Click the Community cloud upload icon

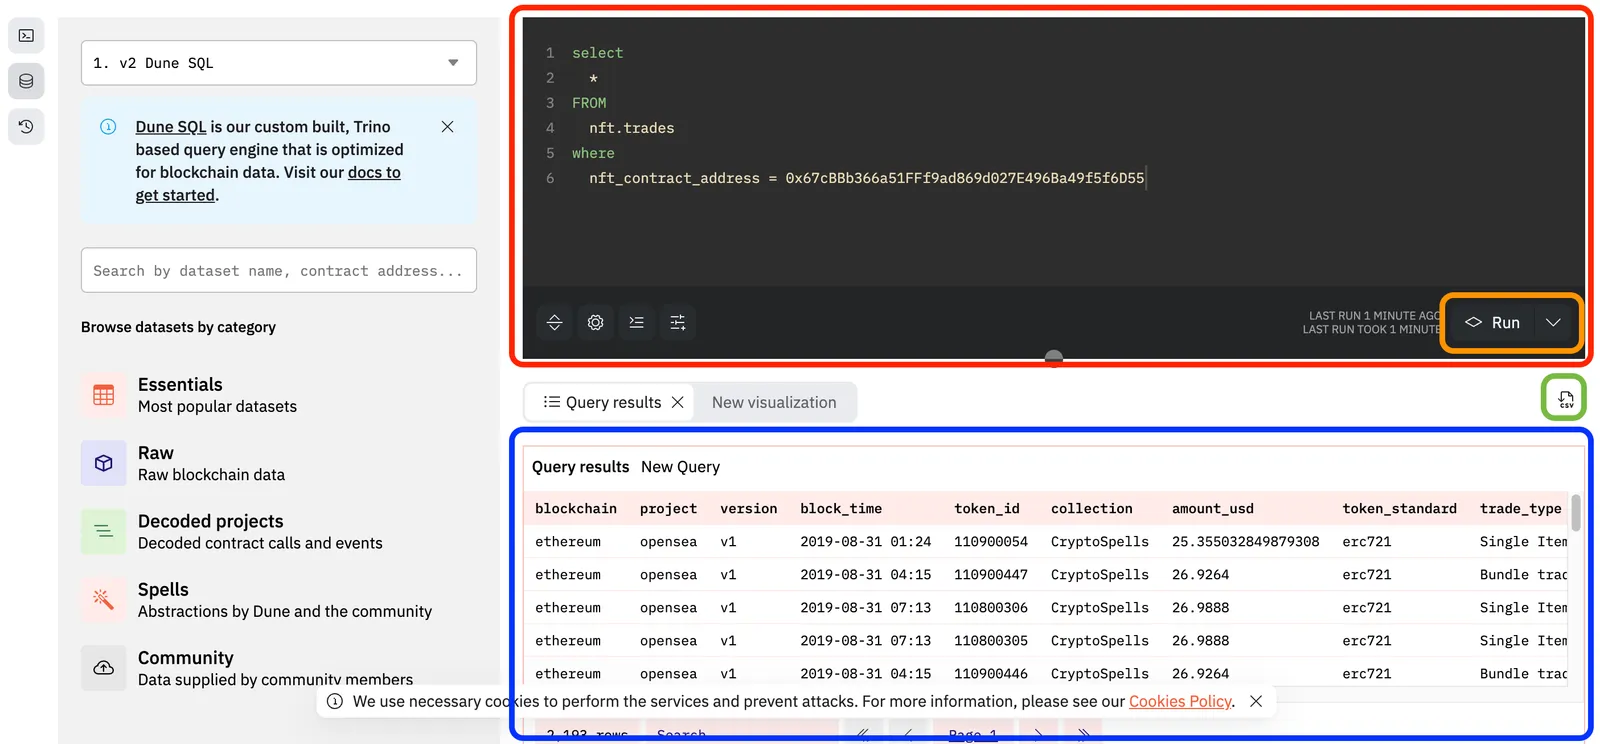[x=104, y=667]
